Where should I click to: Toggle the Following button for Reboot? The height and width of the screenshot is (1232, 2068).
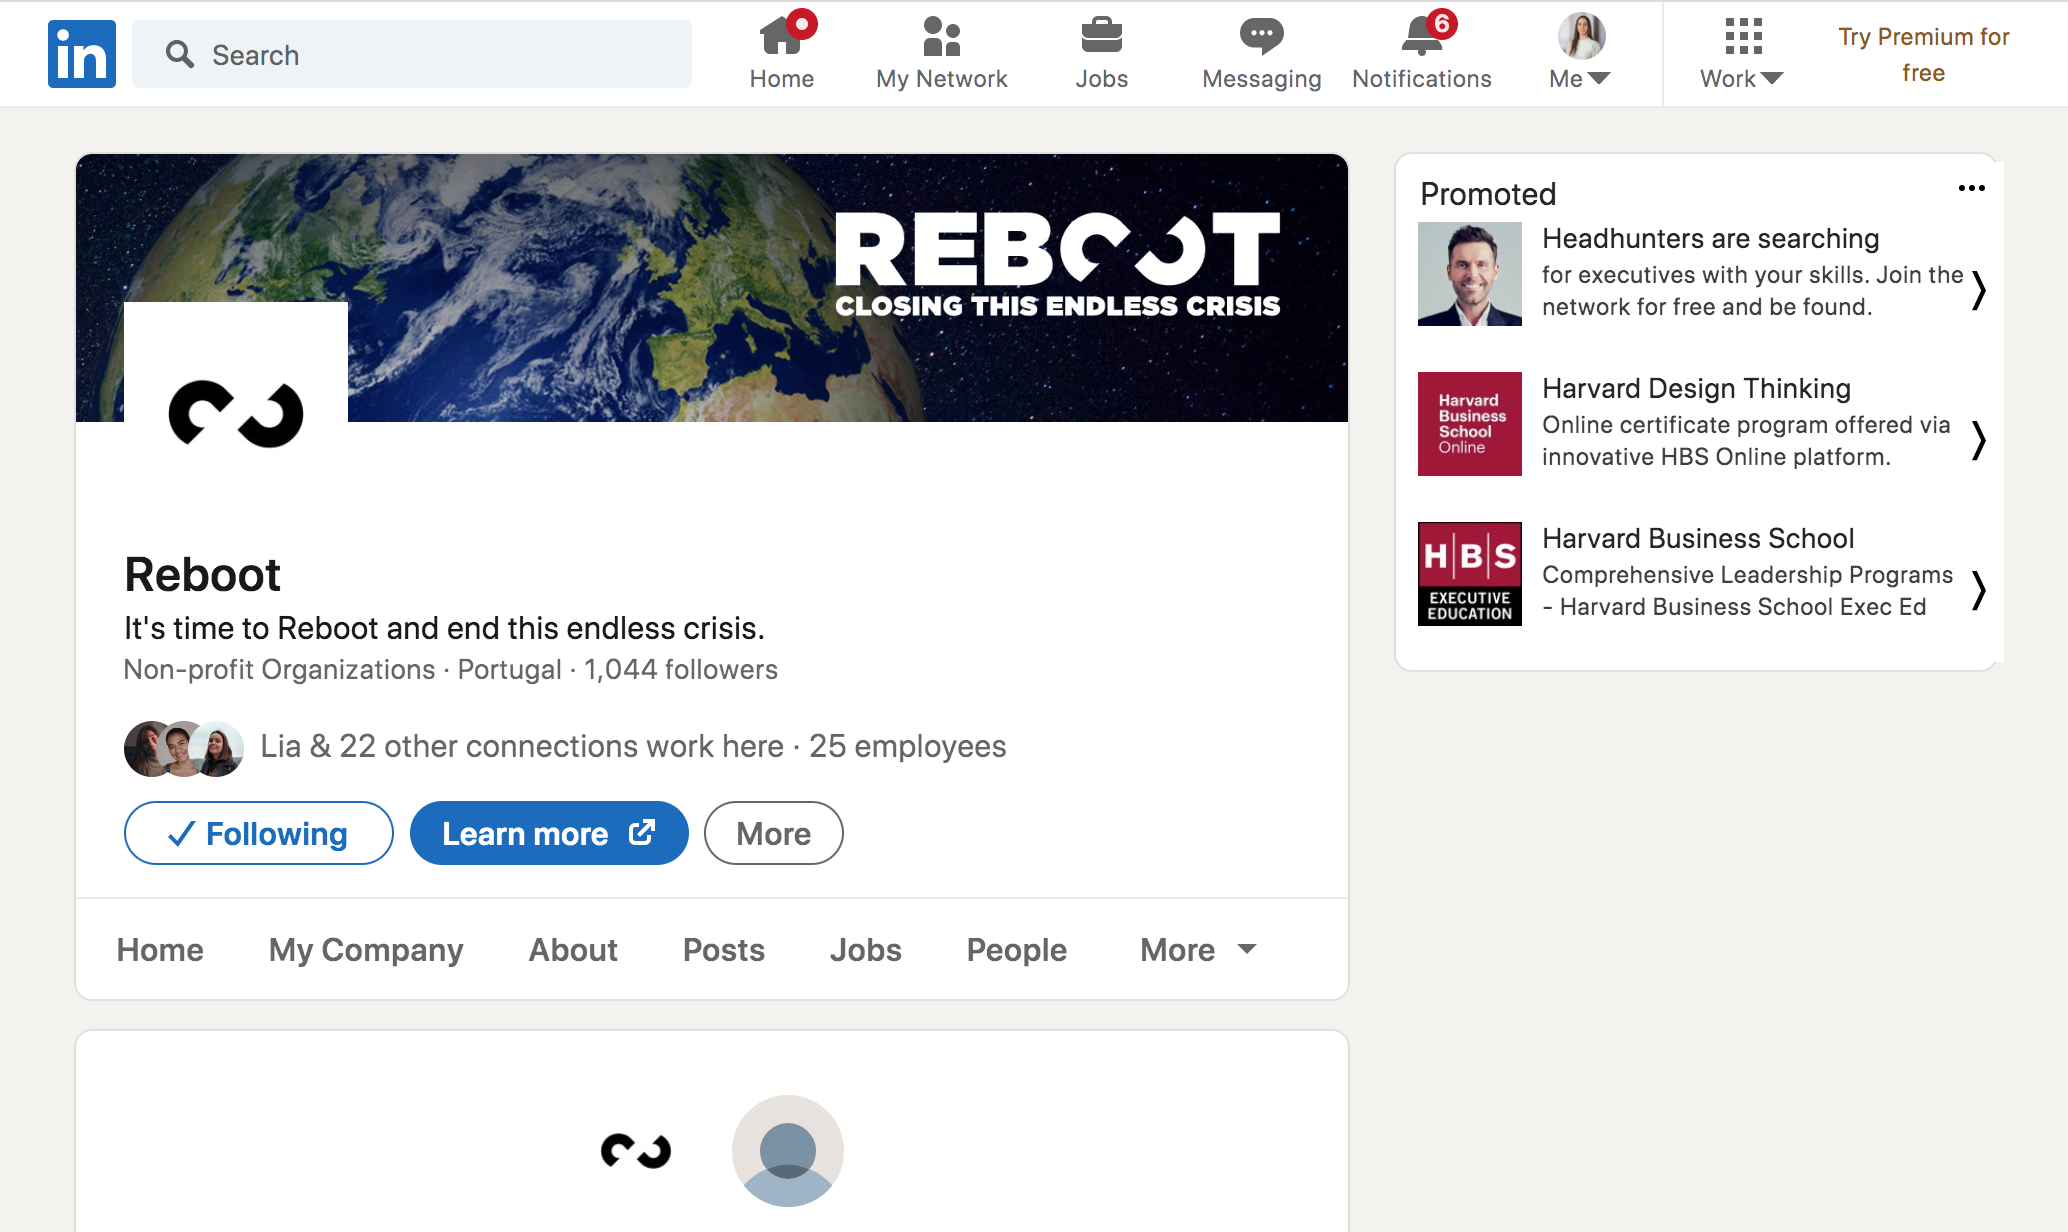(258, 833)
